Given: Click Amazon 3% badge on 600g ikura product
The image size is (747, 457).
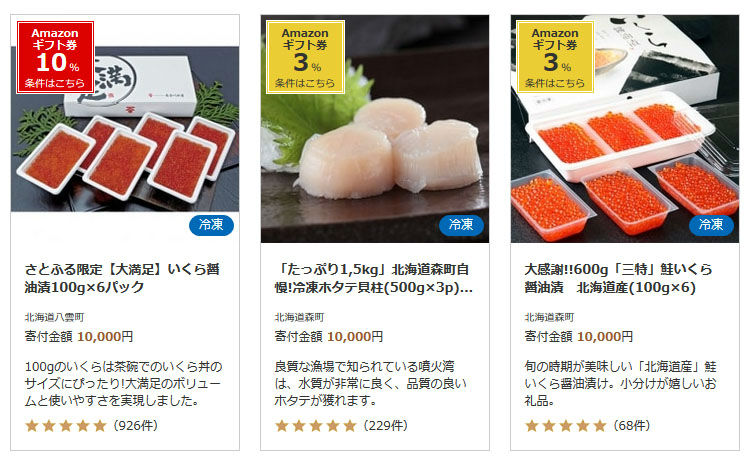Looking at the screenshot, I should coord(555,57).
